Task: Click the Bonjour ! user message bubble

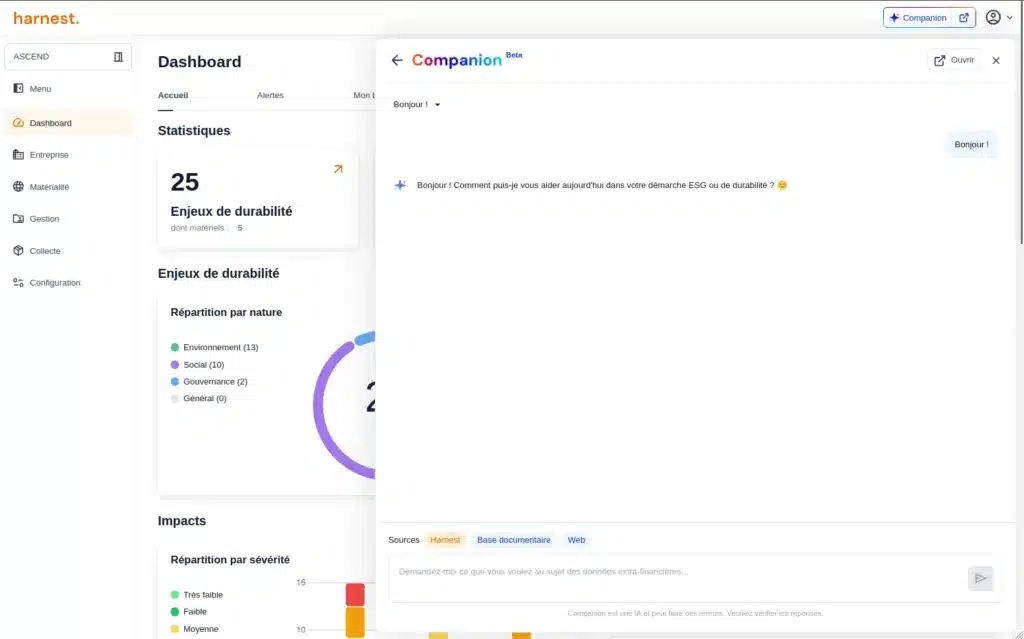Action: pos(971,144)
